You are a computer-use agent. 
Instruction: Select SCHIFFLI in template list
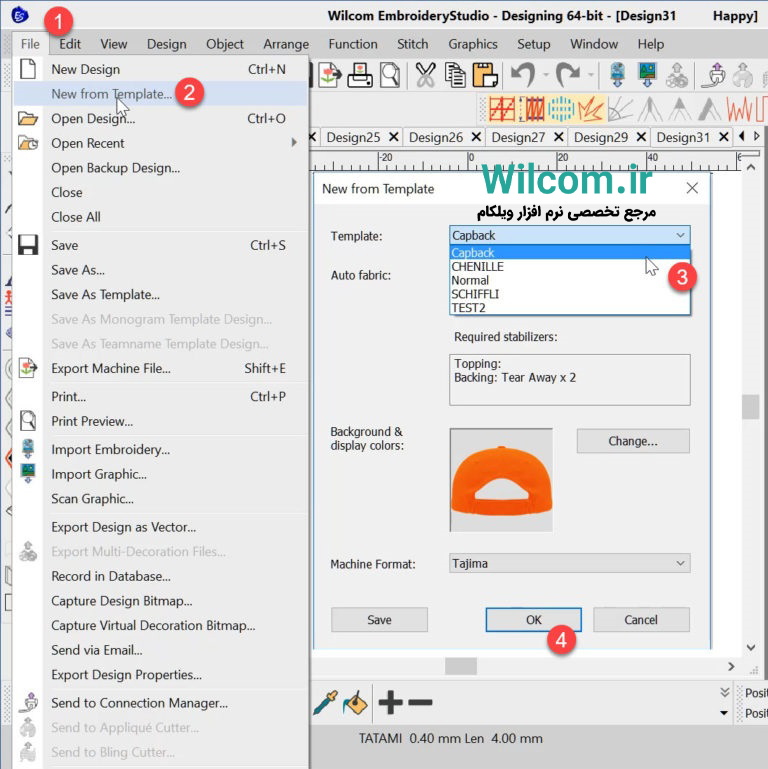pos(570,294)
